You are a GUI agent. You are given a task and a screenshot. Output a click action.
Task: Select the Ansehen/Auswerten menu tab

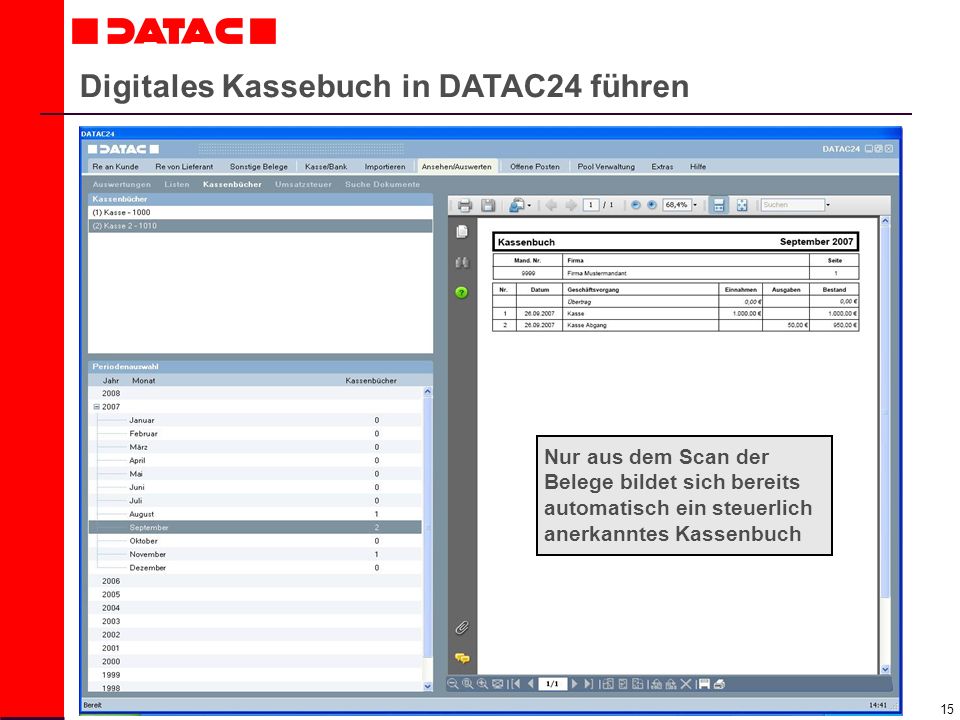coord(456,167)
